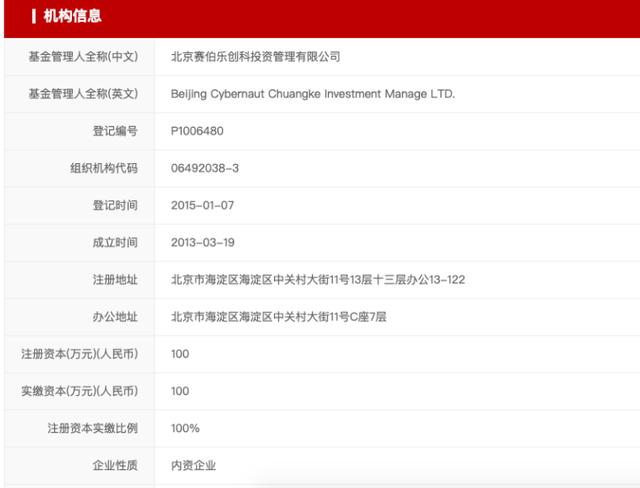The width and height of the screenshot is (640, 488).
Task: Select office address ending C座7层
Action: 278,317
